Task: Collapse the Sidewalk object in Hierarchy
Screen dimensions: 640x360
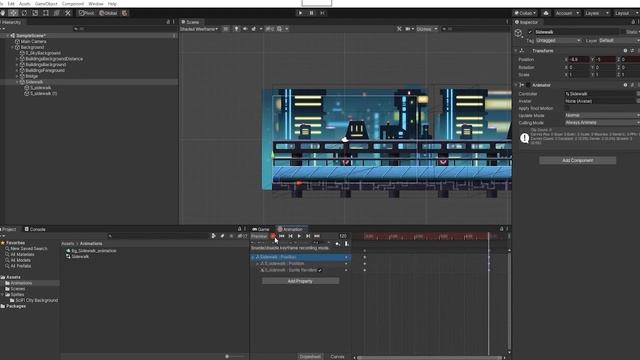Action: point(17,82)
